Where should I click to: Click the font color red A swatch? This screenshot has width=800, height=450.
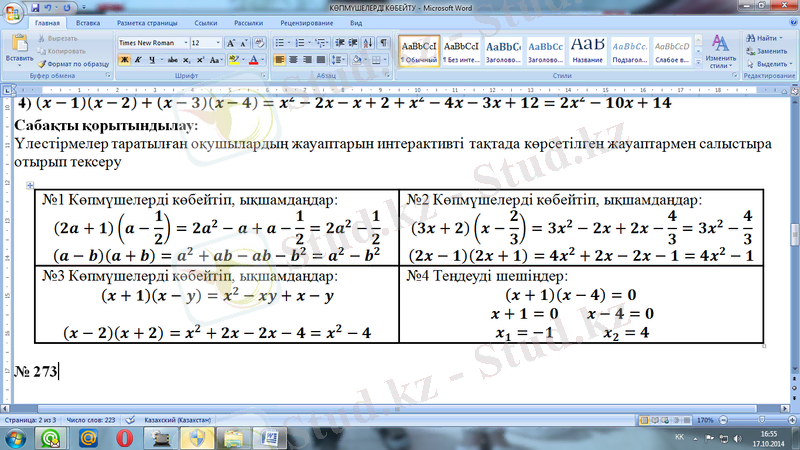coord(253,60)
